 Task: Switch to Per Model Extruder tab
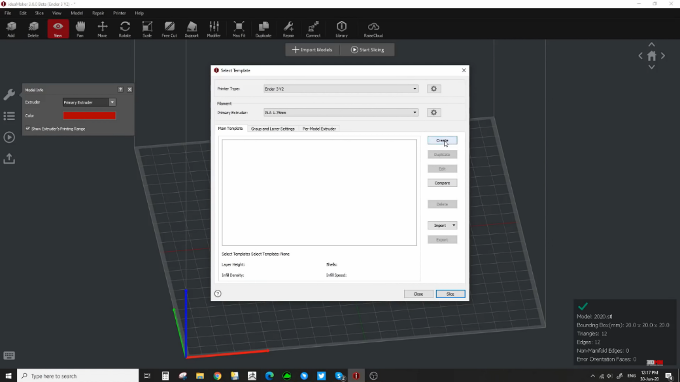(320, 129)
